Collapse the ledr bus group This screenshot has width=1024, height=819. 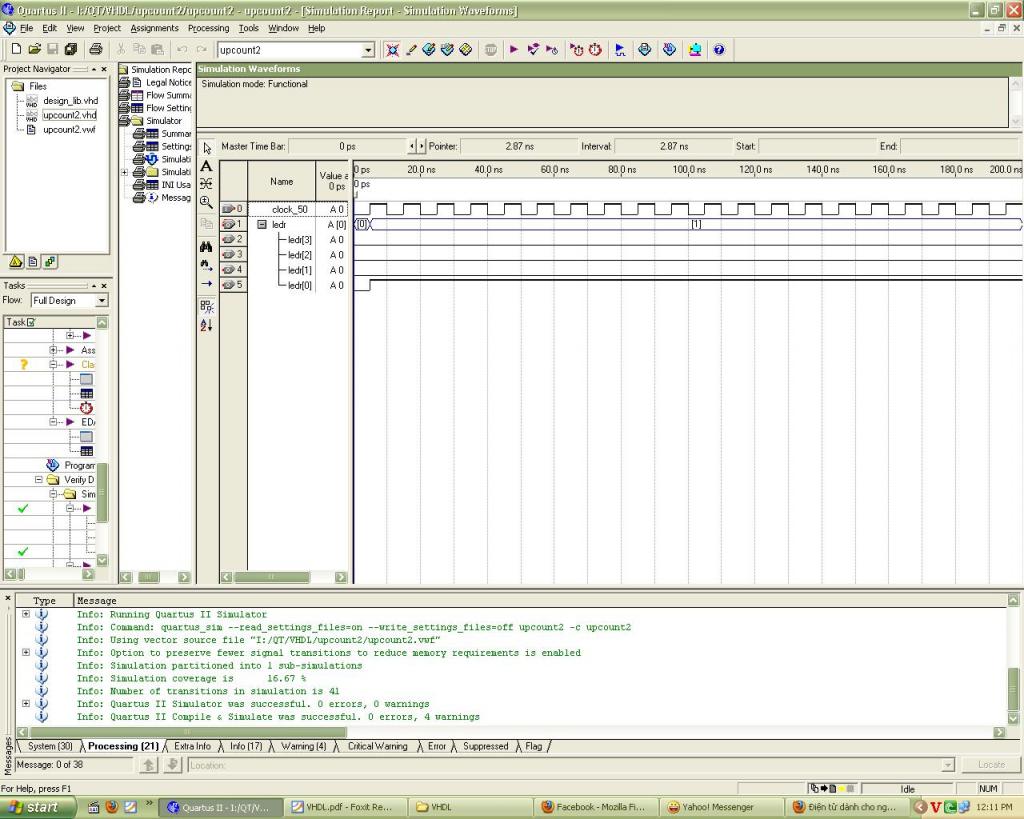(x=262, y=225)
